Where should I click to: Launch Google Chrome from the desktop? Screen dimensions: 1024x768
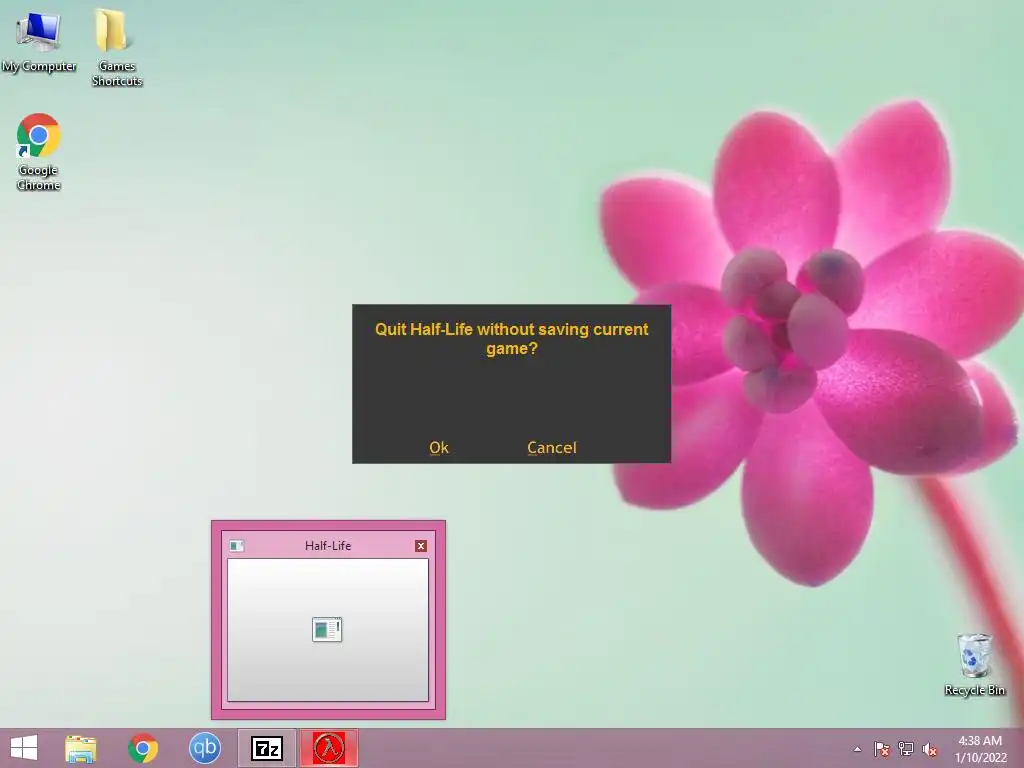[x=39, y=152]
